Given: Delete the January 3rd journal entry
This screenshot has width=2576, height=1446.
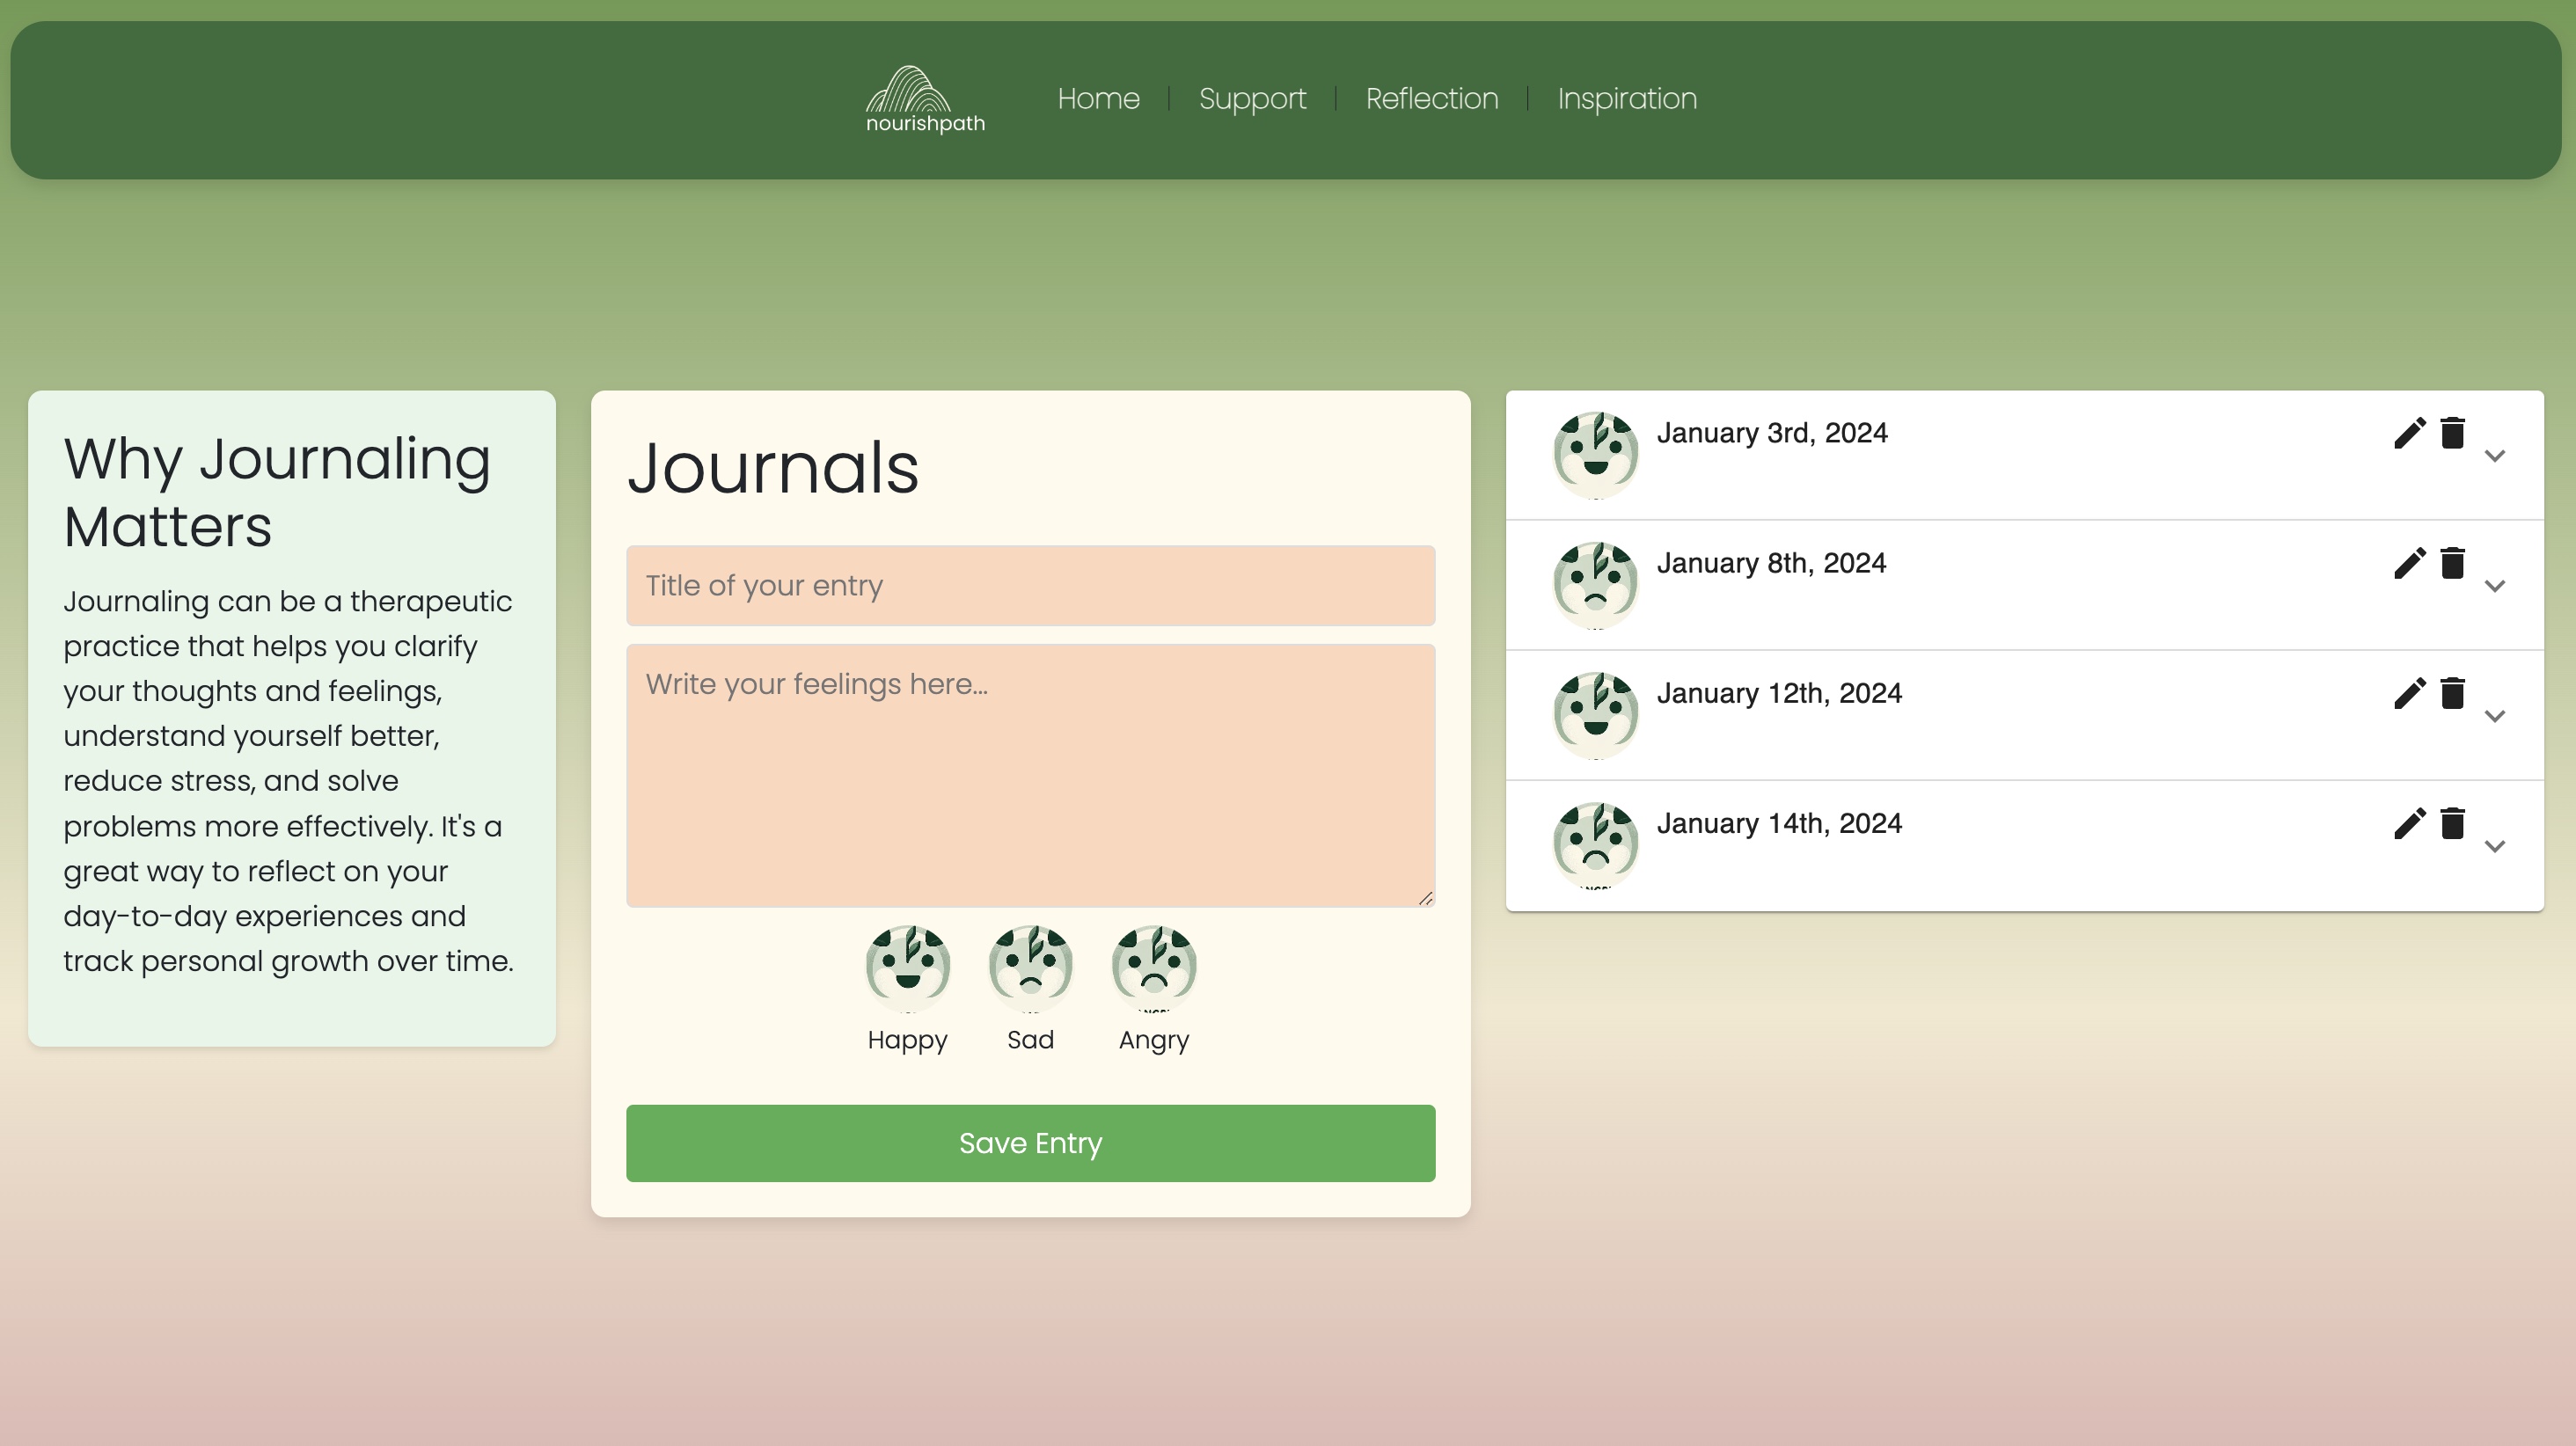Looking at the screenshot, I should coord(2452,433).
